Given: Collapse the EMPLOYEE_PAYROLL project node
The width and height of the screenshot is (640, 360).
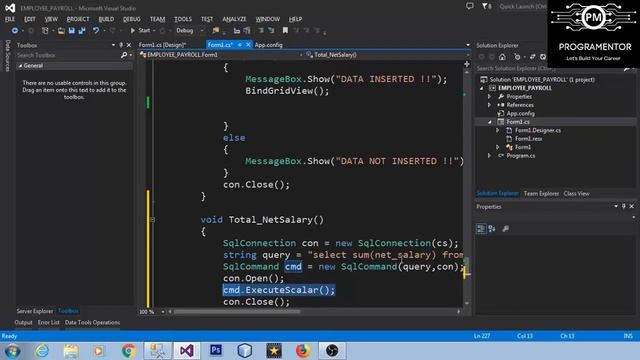Looking at the screenshot, I should [x=482, y=88].
